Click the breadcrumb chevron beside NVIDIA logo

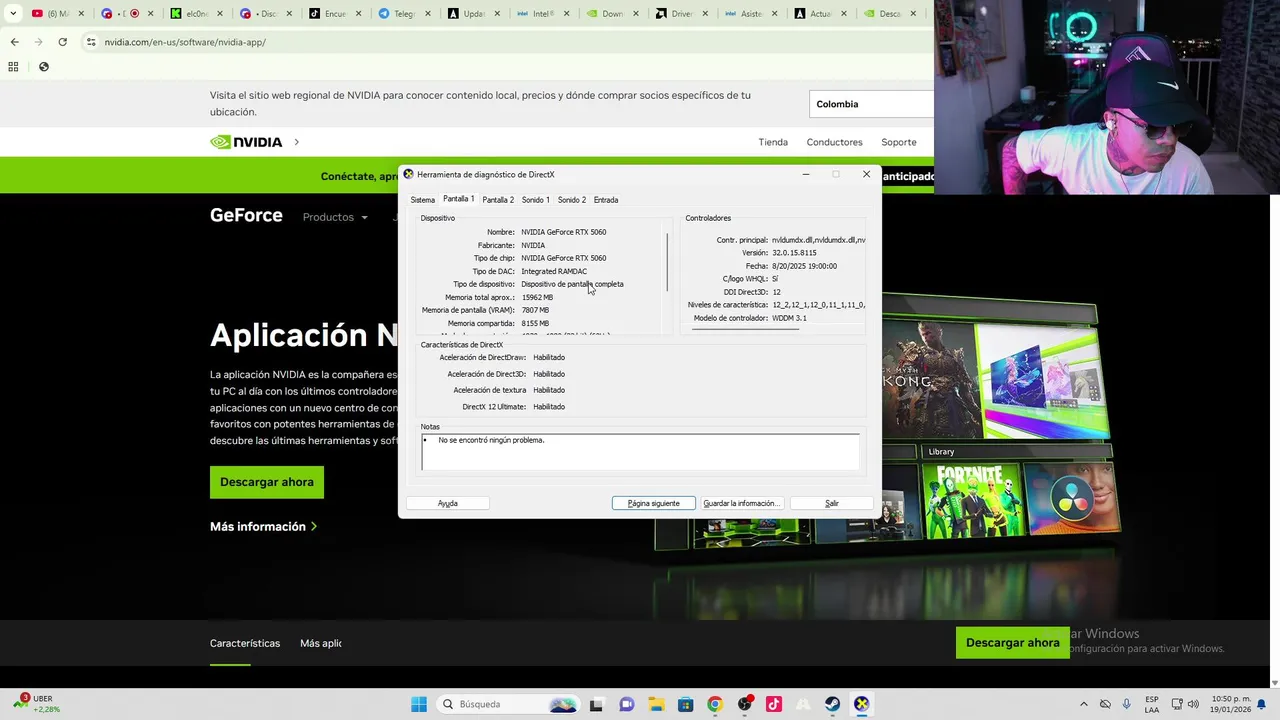297,142
